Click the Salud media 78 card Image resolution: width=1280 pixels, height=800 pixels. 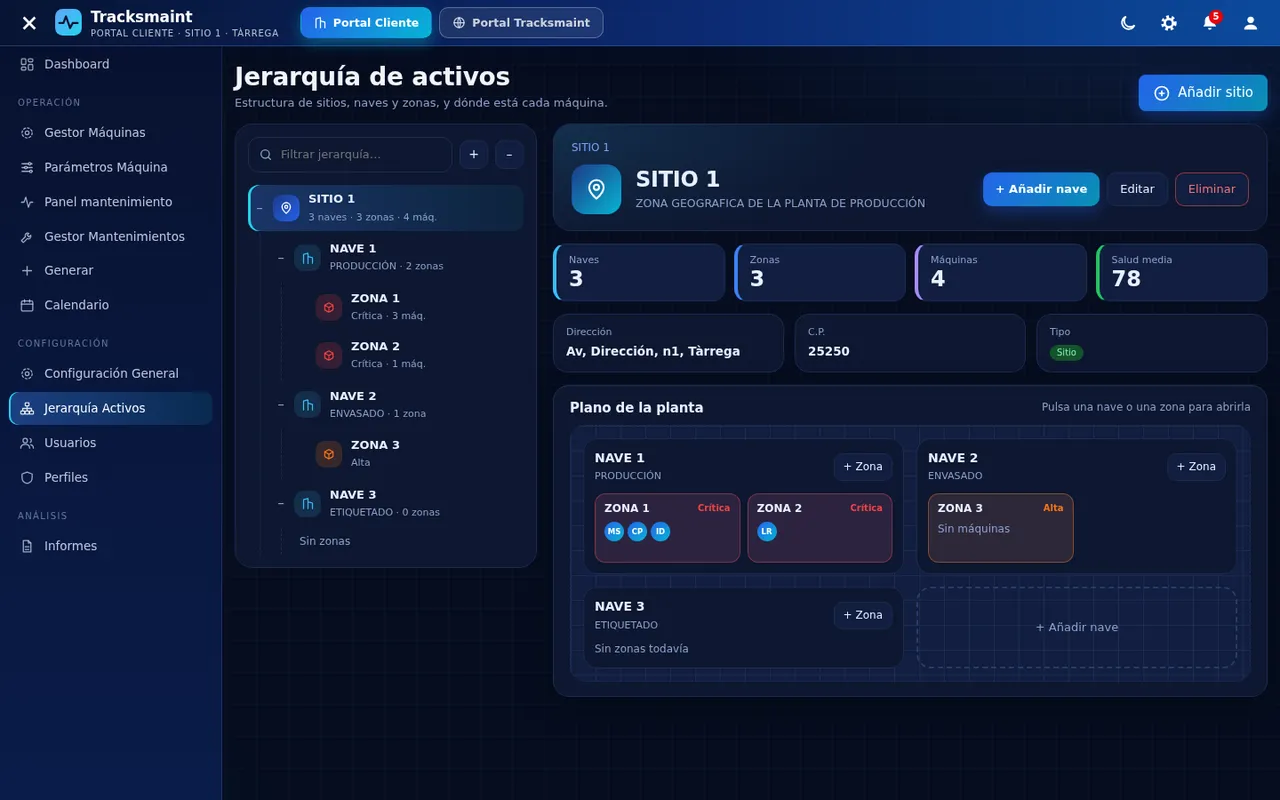point(1182,272)
